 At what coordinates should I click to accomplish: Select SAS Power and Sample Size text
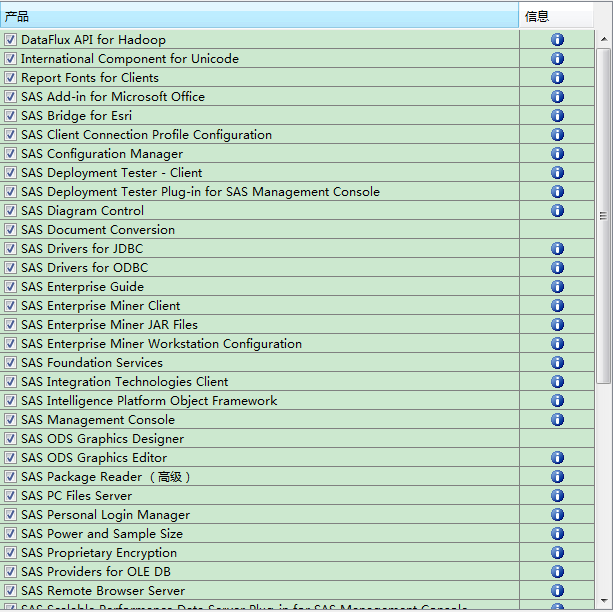pos(102,534)
